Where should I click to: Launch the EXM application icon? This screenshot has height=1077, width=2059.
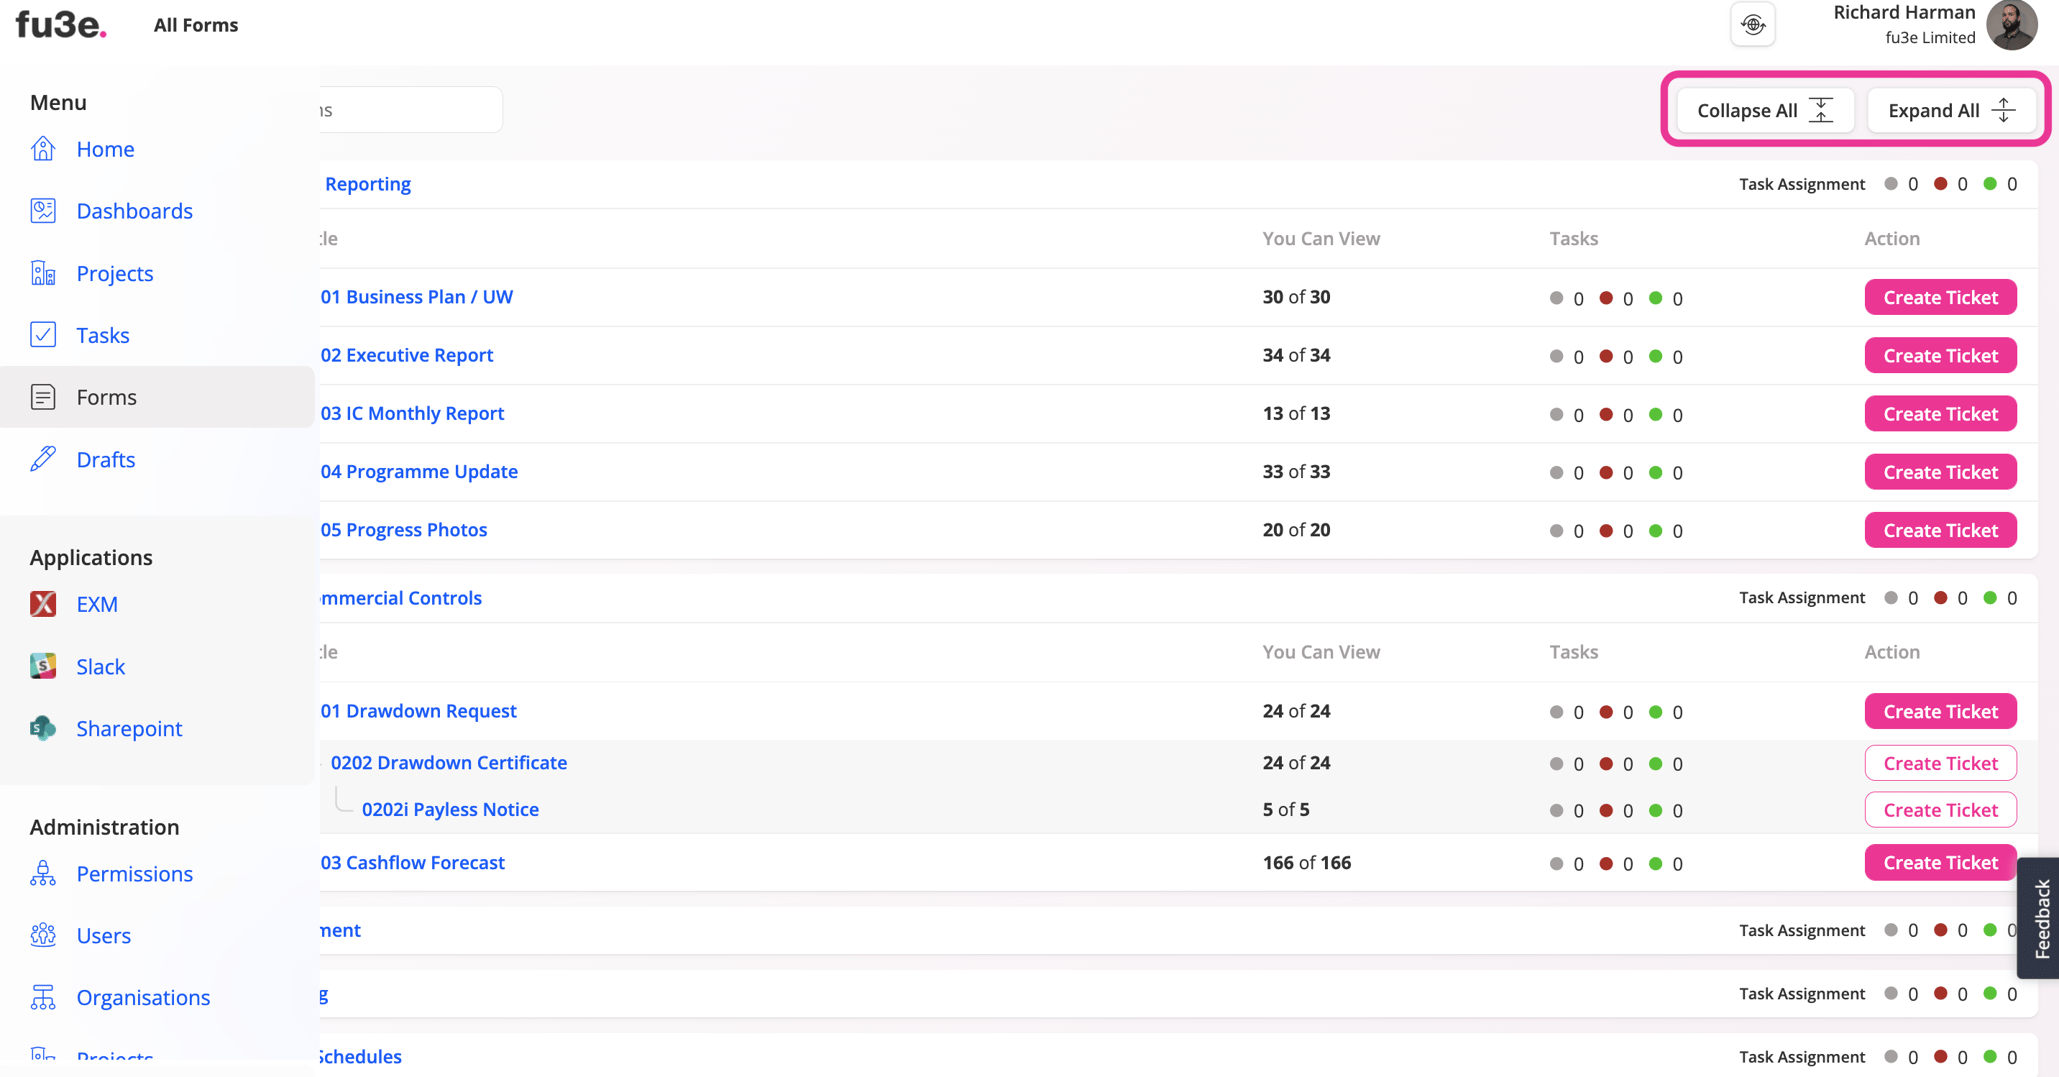(43, 603)
